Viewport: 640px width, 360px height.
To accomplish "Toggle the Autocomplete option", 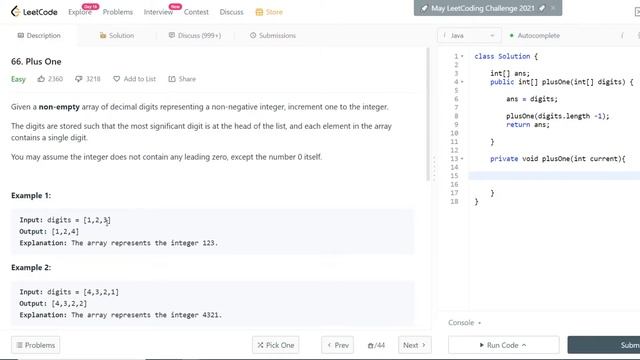I will click(535, 36).
